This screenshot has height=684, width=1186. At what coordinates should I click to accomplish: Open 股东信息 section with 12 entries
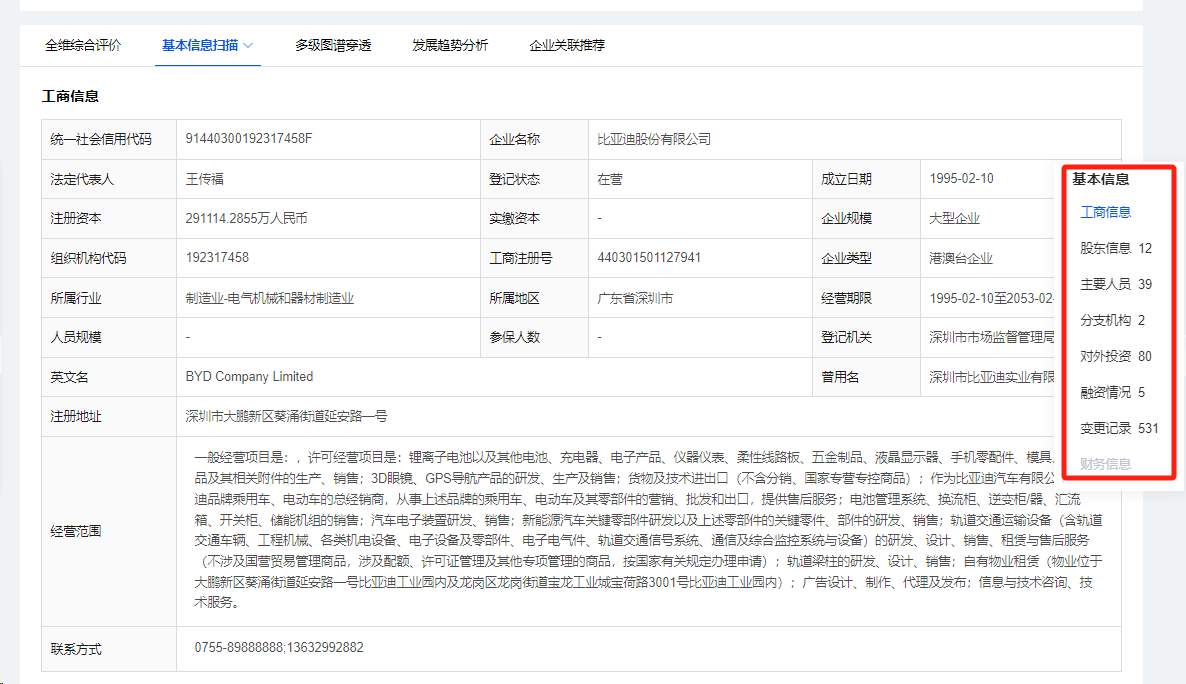point(1115,248)
